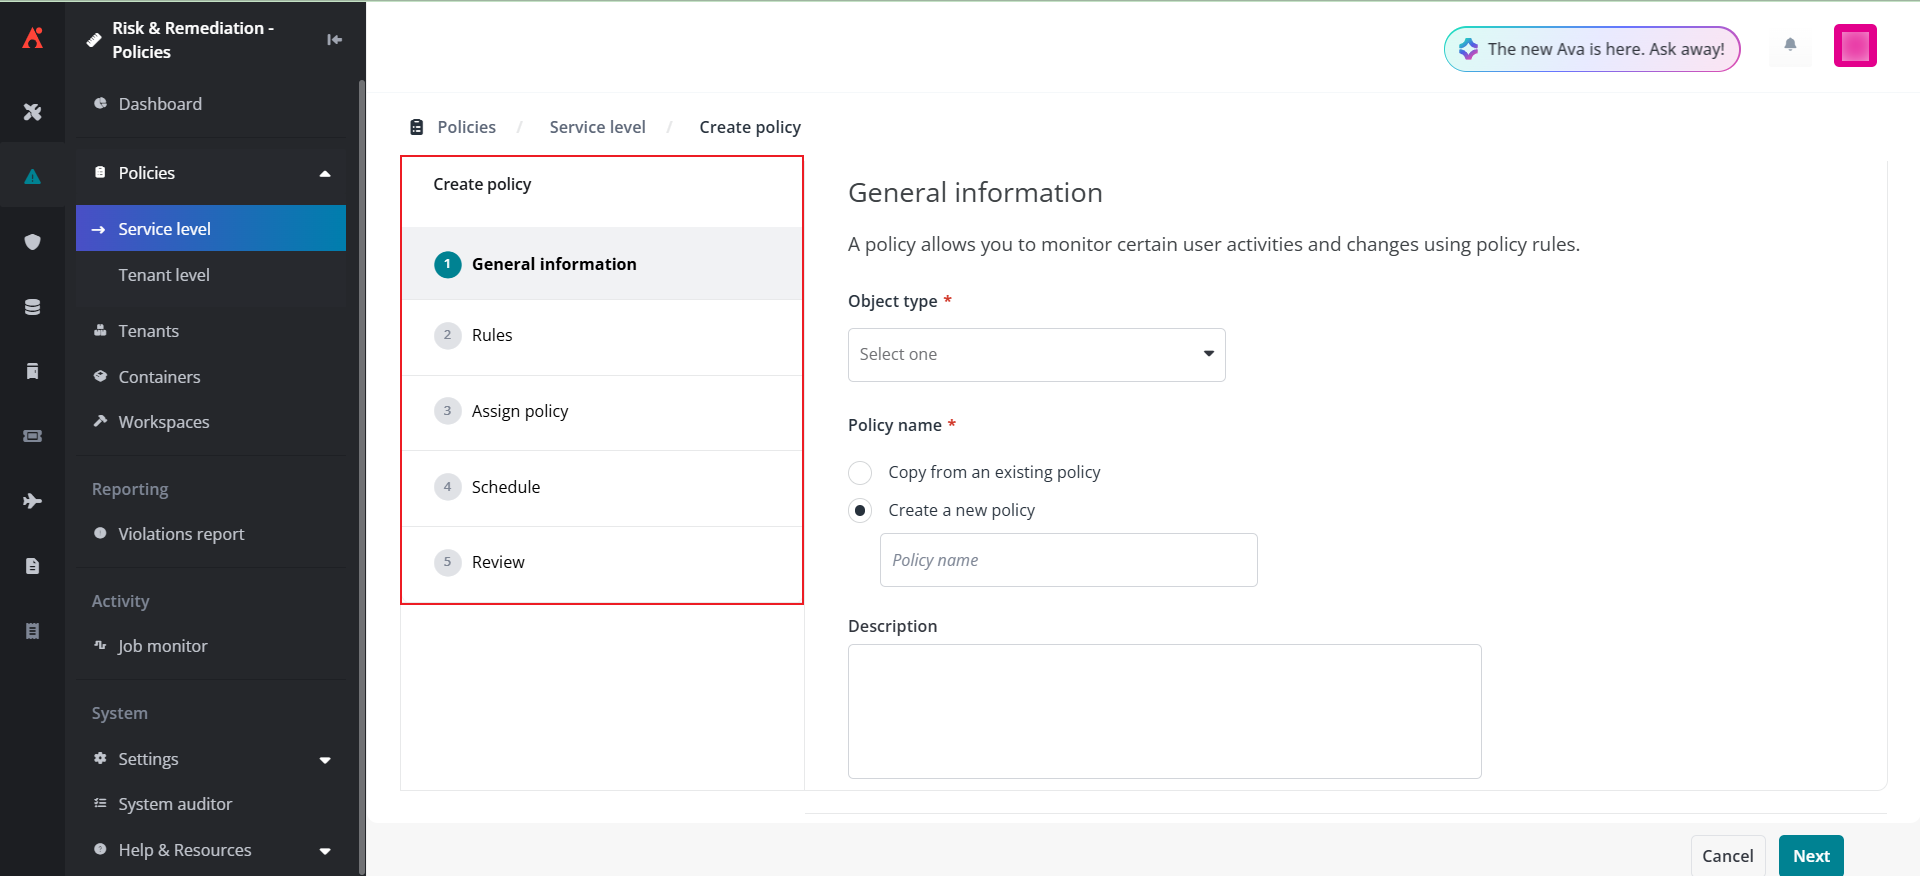This screenshot has width=1920, height=876.
Task: Click the Next button
Action: point(1810,856)
